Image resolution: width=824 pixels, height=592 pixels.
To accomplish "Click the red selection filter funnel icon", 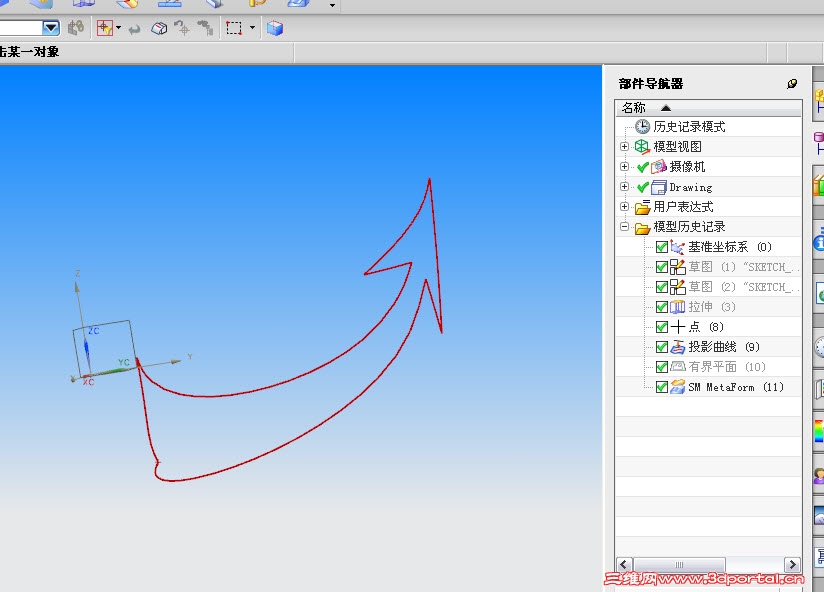I will [x=105, y=28].
